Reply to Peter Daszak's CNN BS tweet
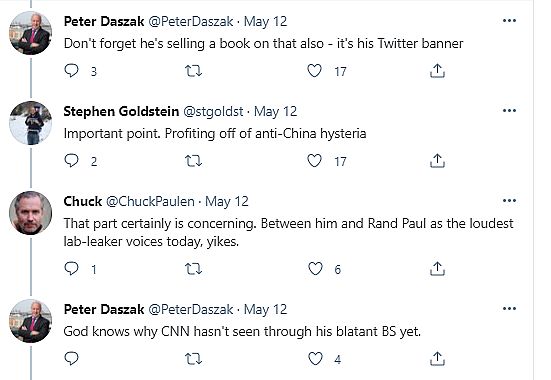The height and width of the screenshot is (380, 551). click(71, 359)
